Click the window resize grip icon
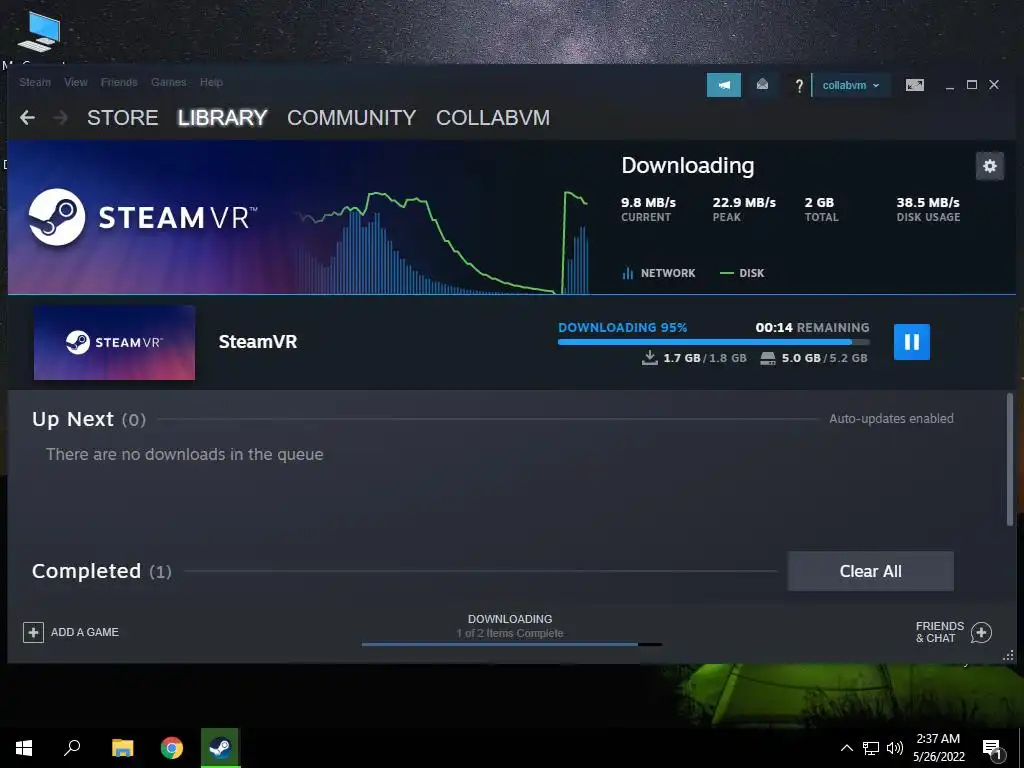The image size is (1024, 768). (1008, 655)
